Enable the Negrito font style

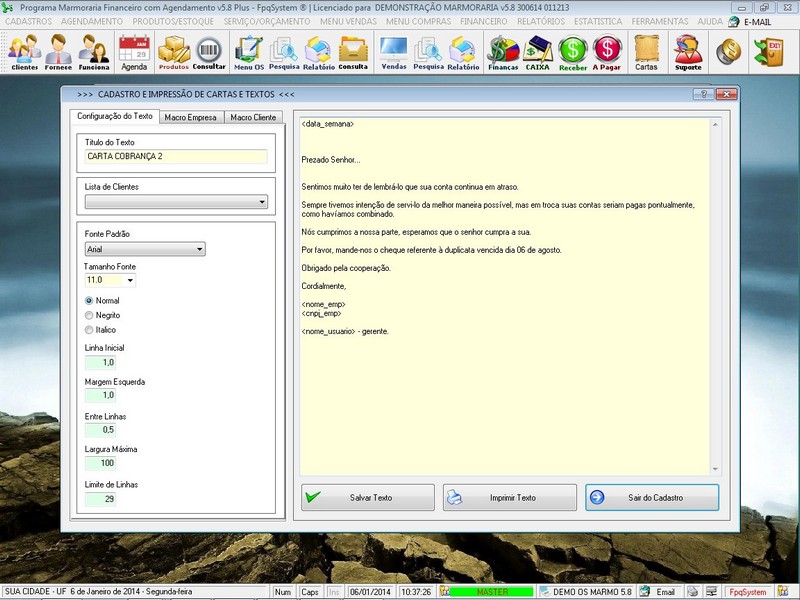(89, 315)
